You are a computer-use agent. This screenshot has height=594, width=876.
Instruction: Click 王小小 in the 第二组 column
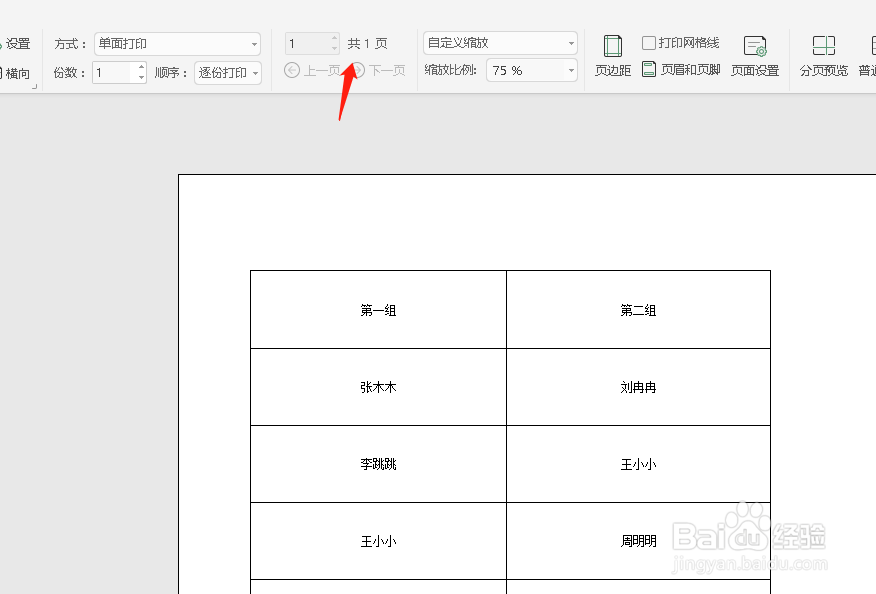[x=638, y=464]
